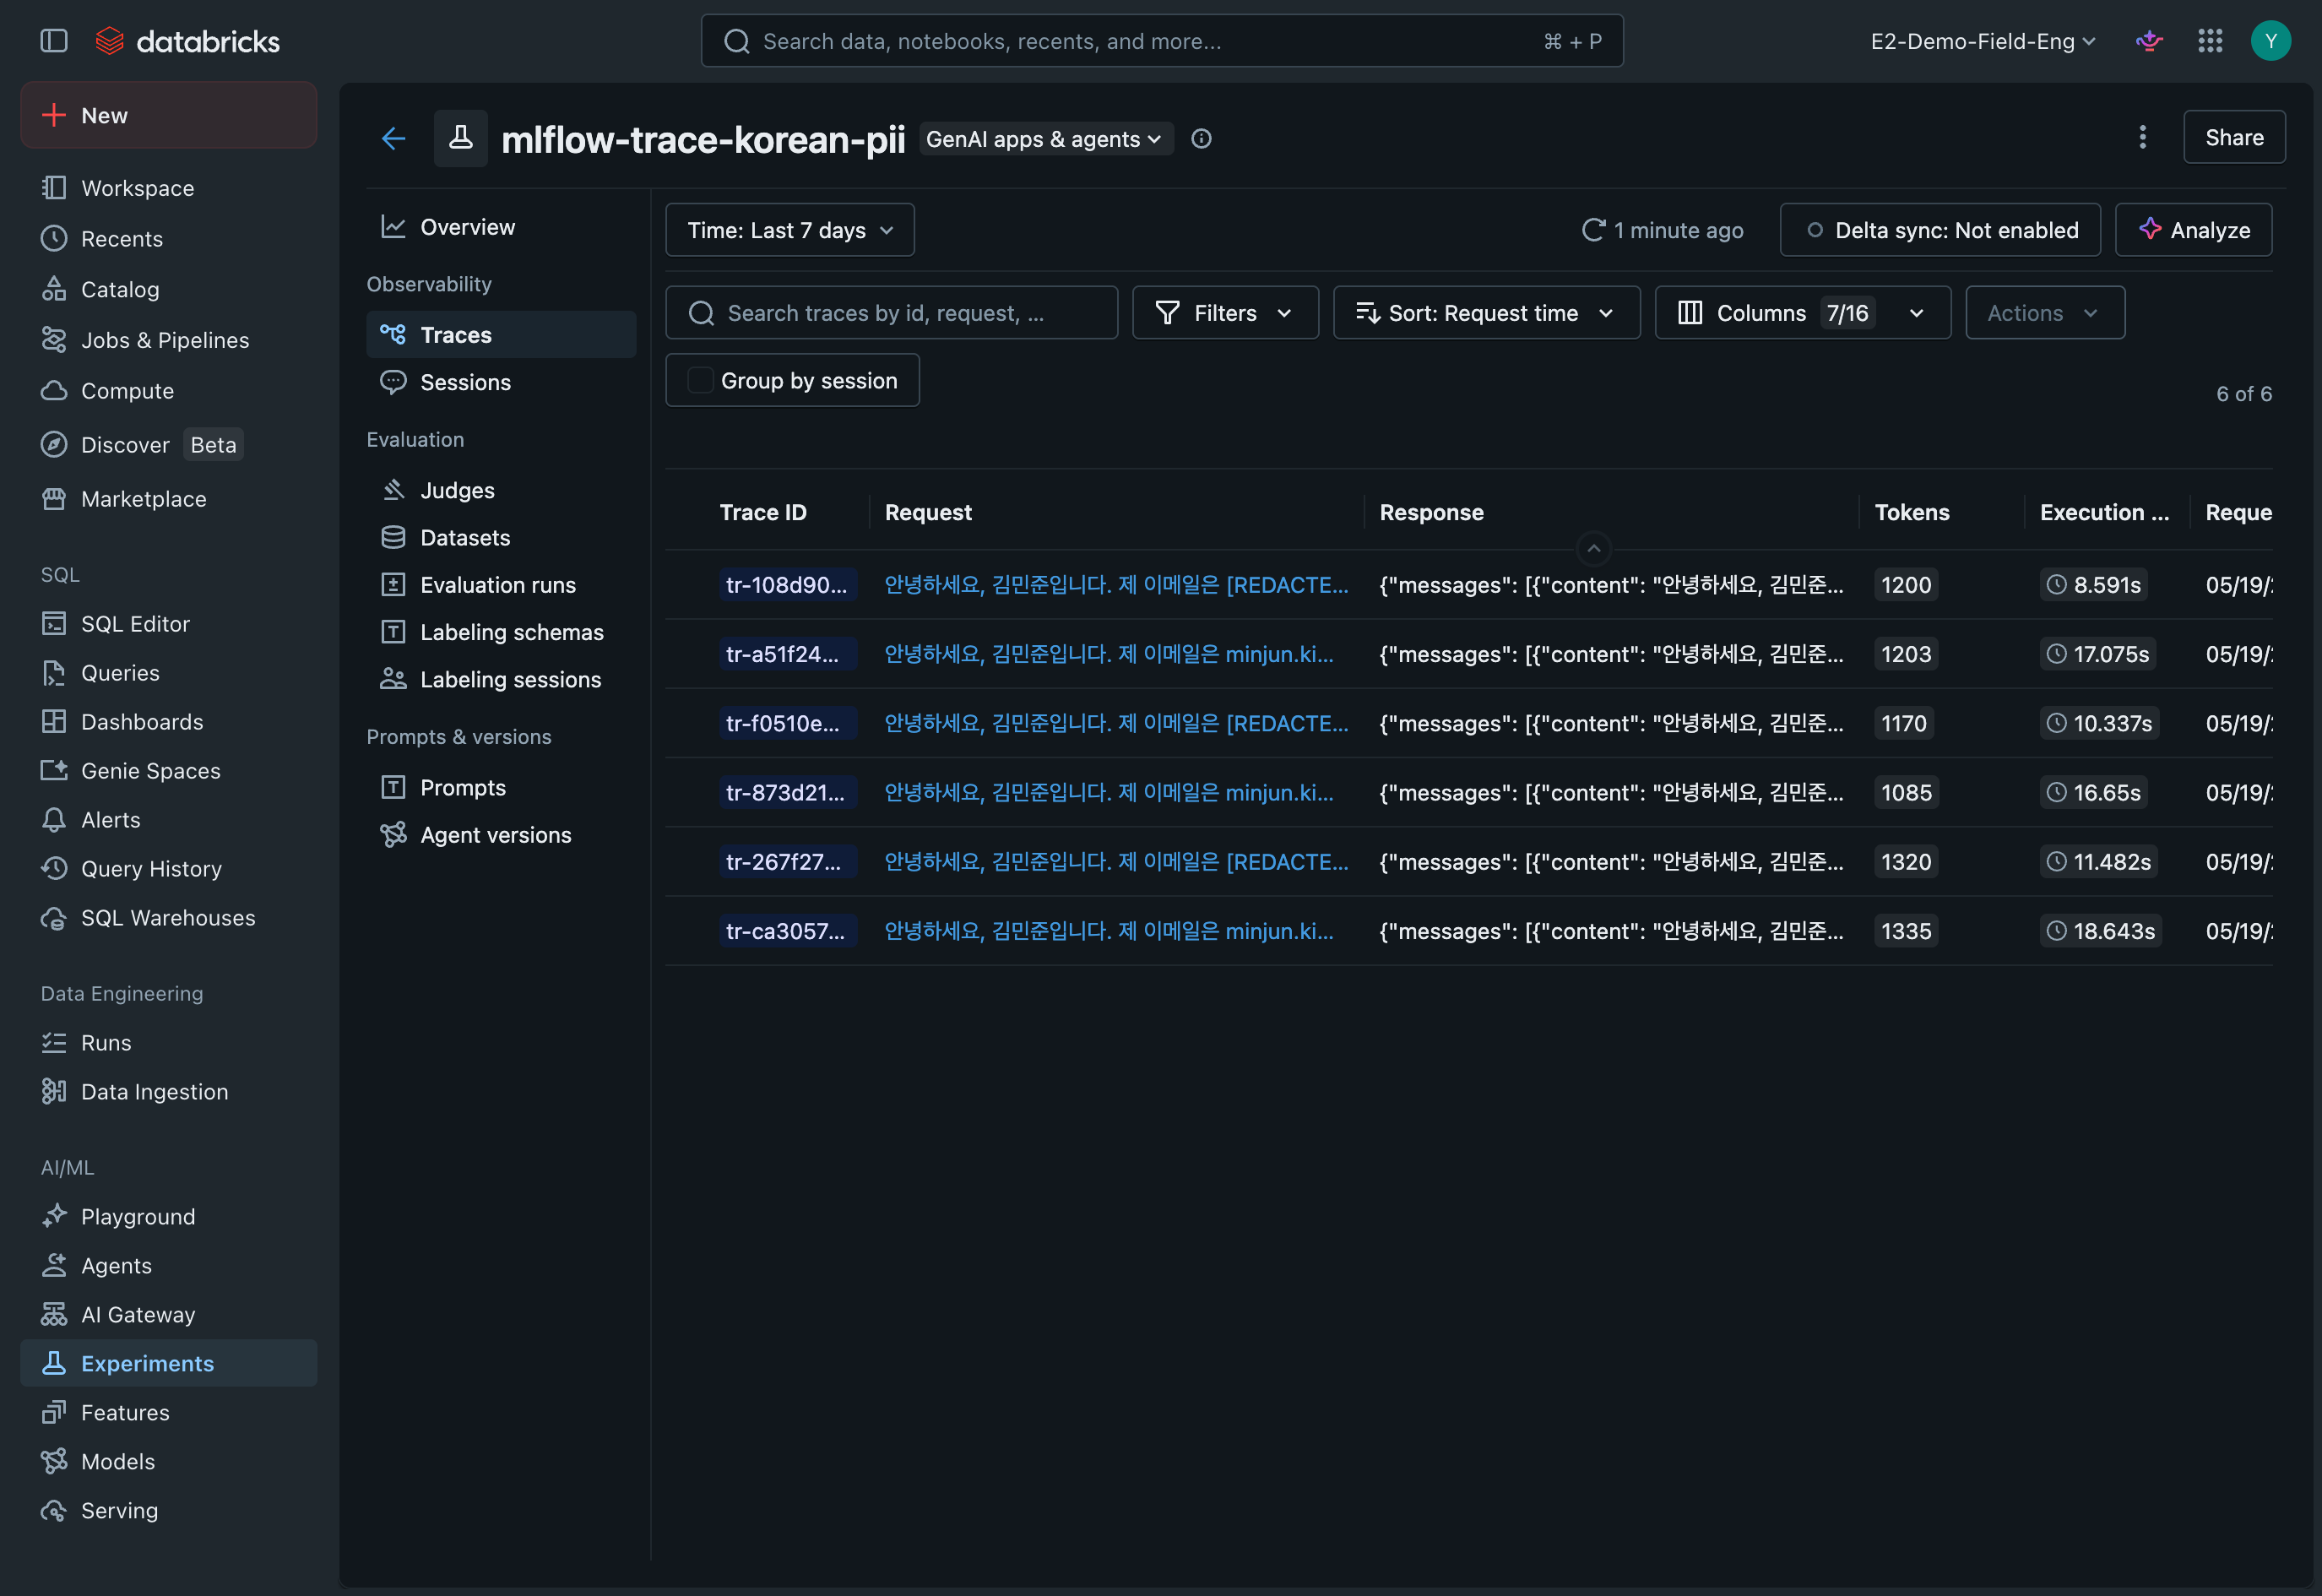Viewport: 2322px width, 1596px height.
Task: Expand the GenAI apps & agents dropdown
Action: [1045, 139]
